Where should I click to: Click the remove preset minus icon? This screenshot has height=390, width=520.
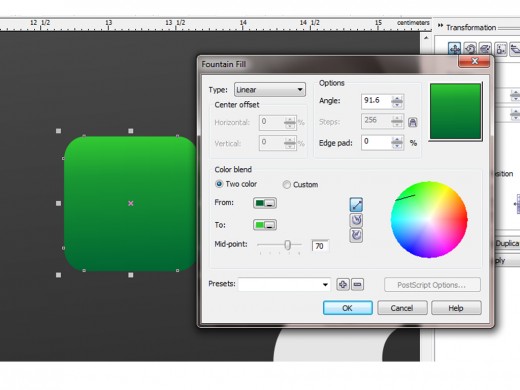pyautogui.click(x=357, y=285)
